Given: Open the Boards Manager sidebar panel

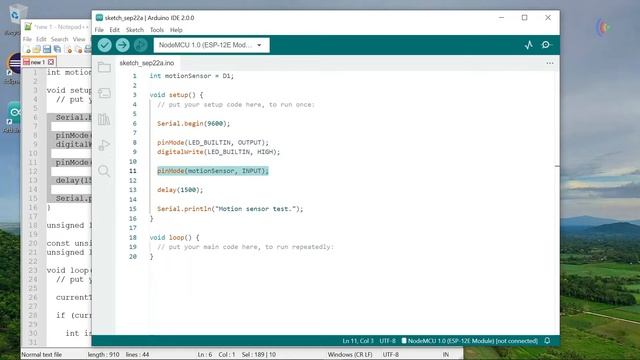Looking at the screenshot, I should (x=104, y=93).
